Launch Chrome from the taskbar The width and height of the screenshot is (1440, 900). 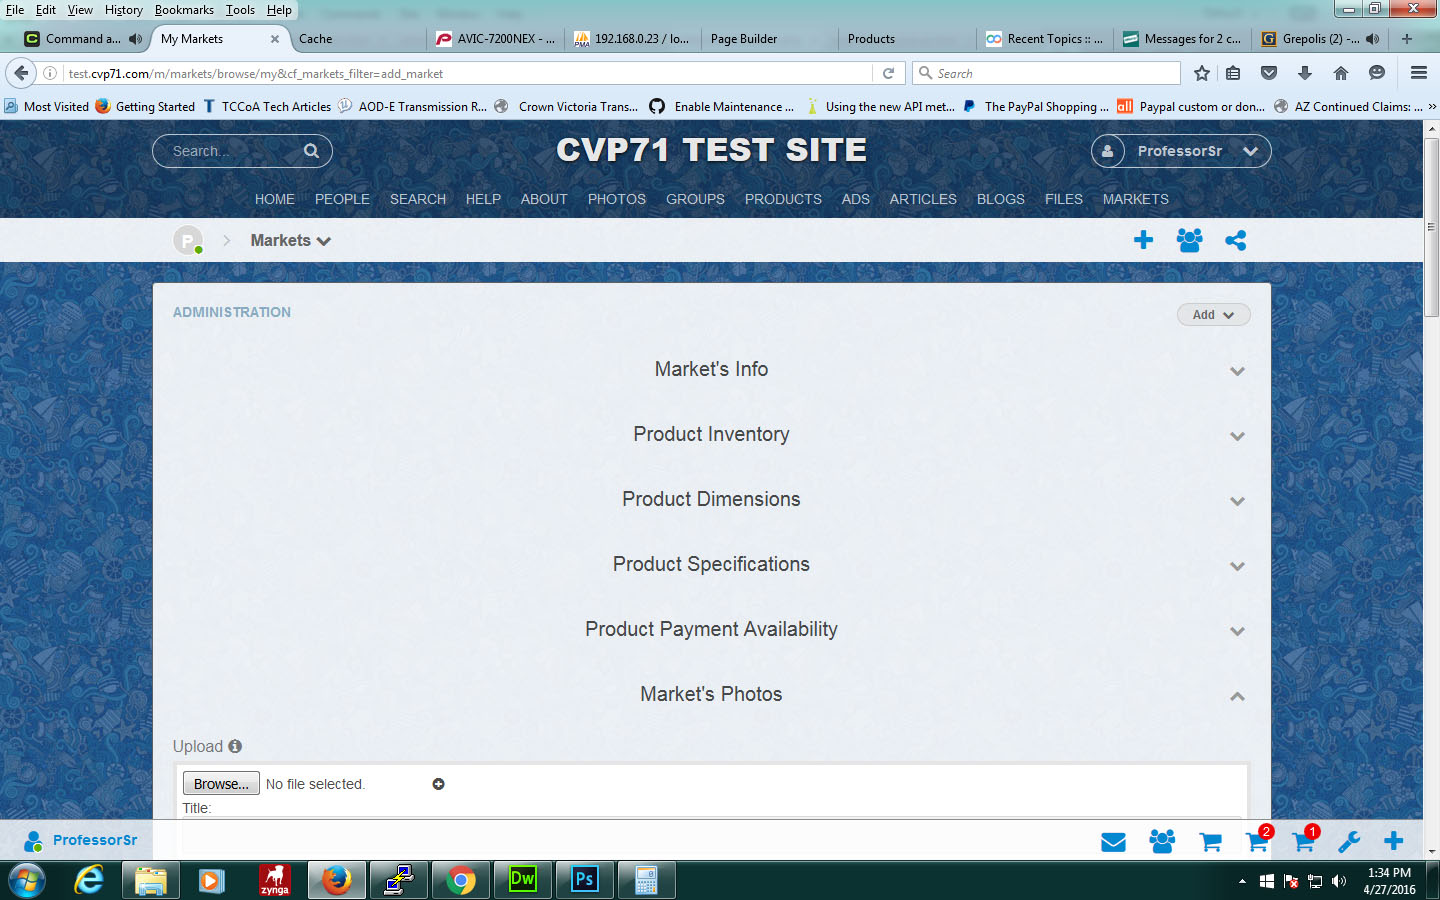pos(461,880)
